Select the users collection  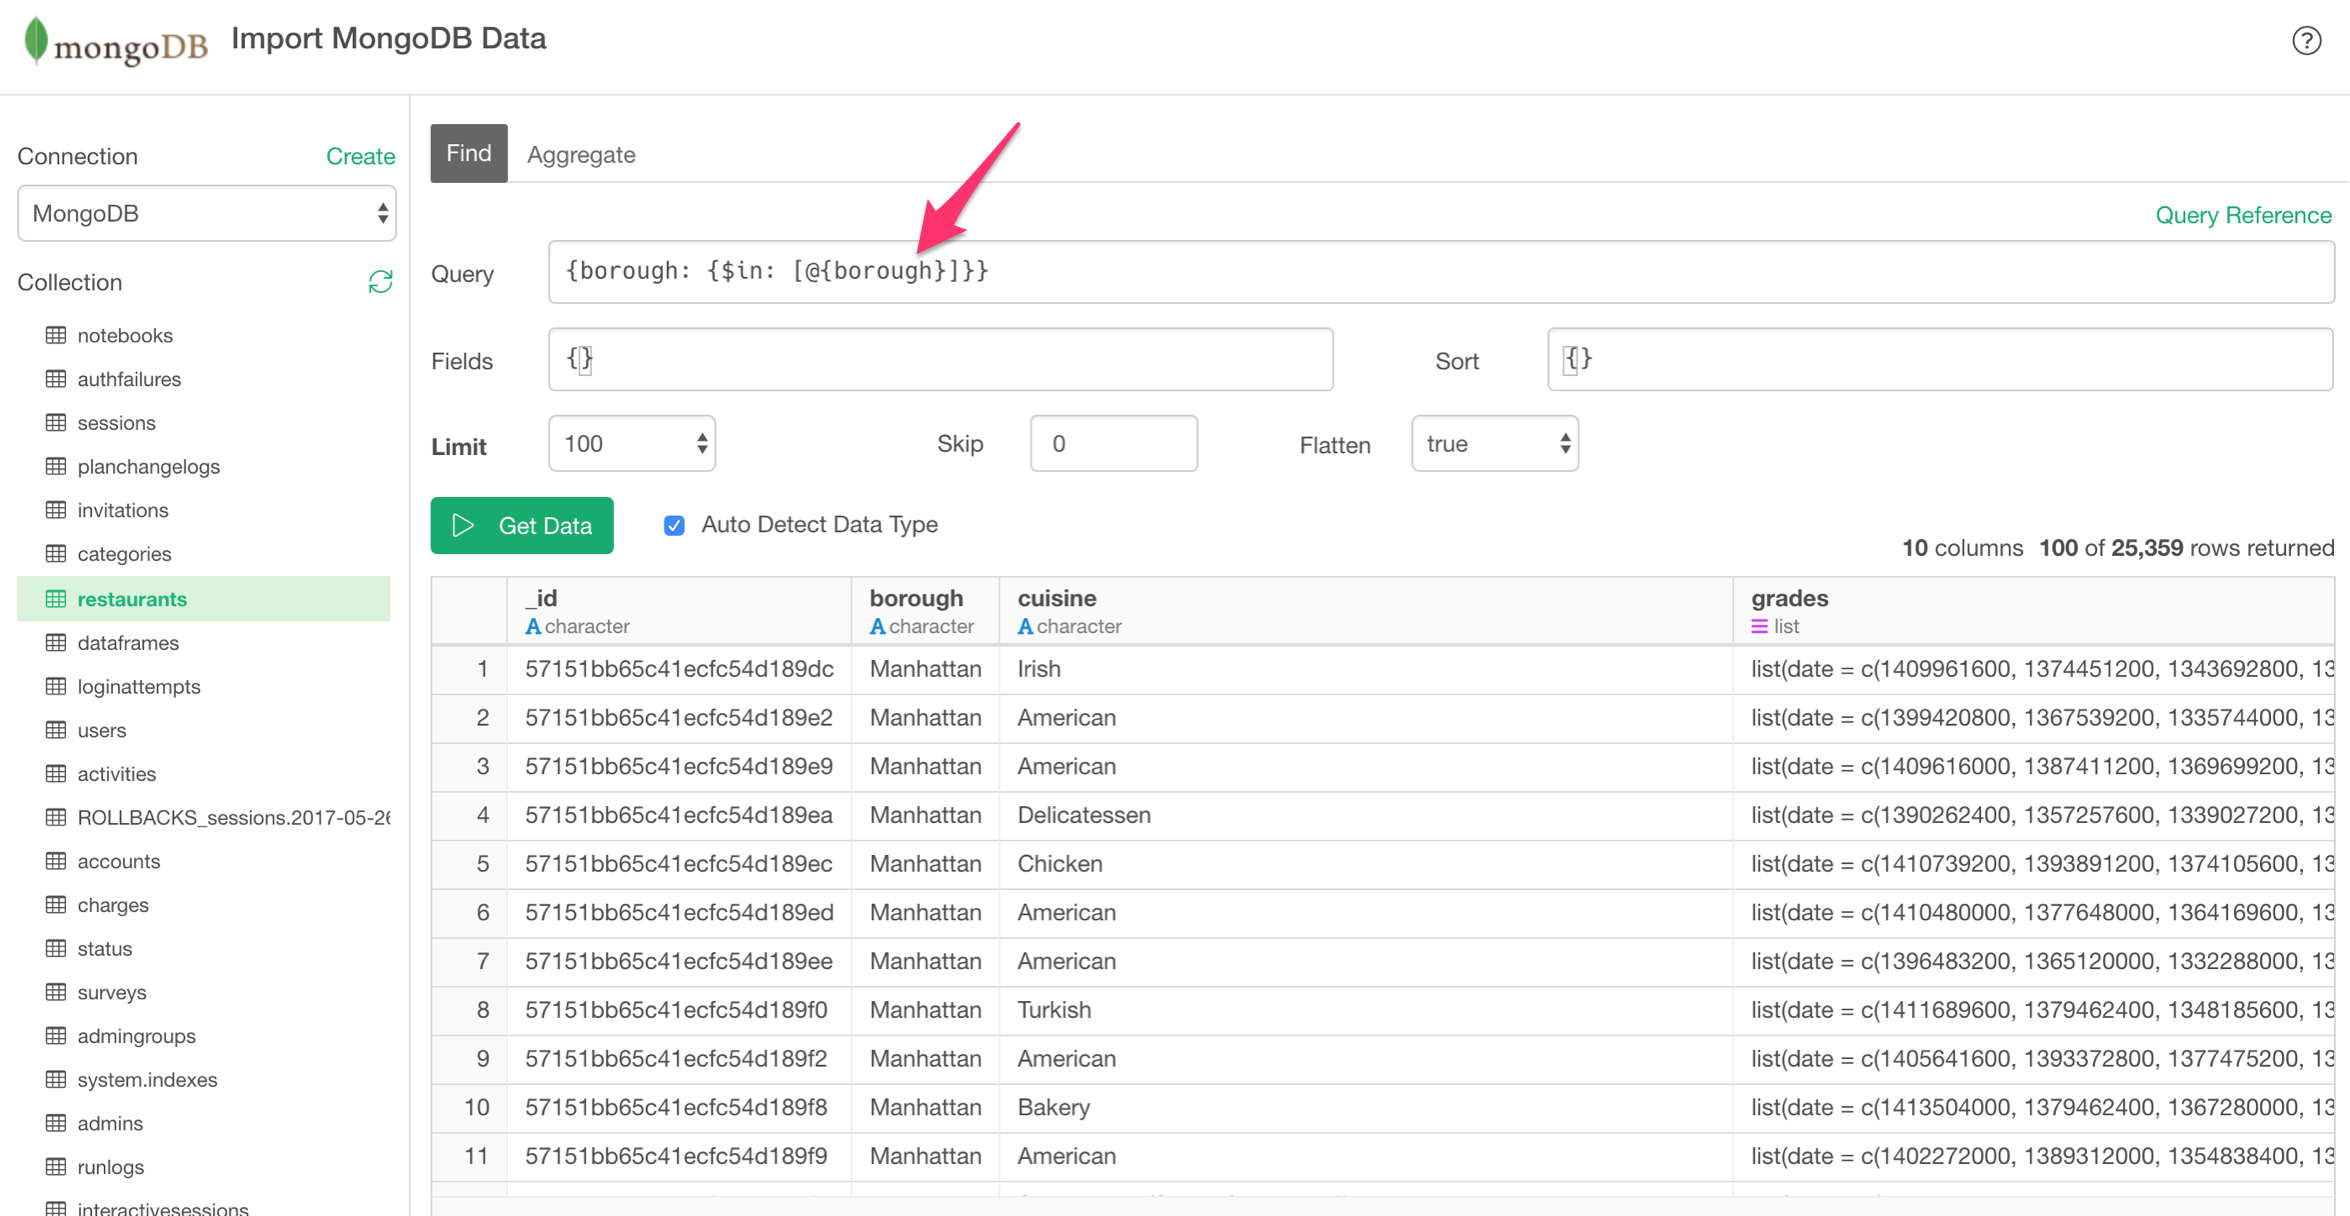point(102,730)
